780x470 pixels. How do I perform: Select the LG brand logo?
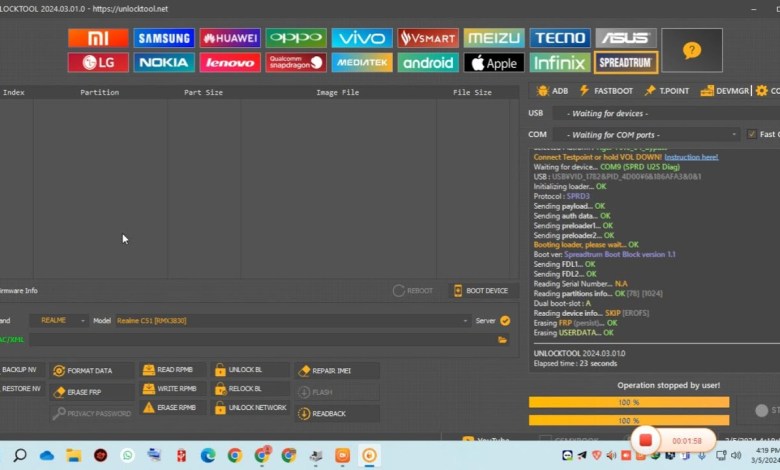tap(98, 63)
